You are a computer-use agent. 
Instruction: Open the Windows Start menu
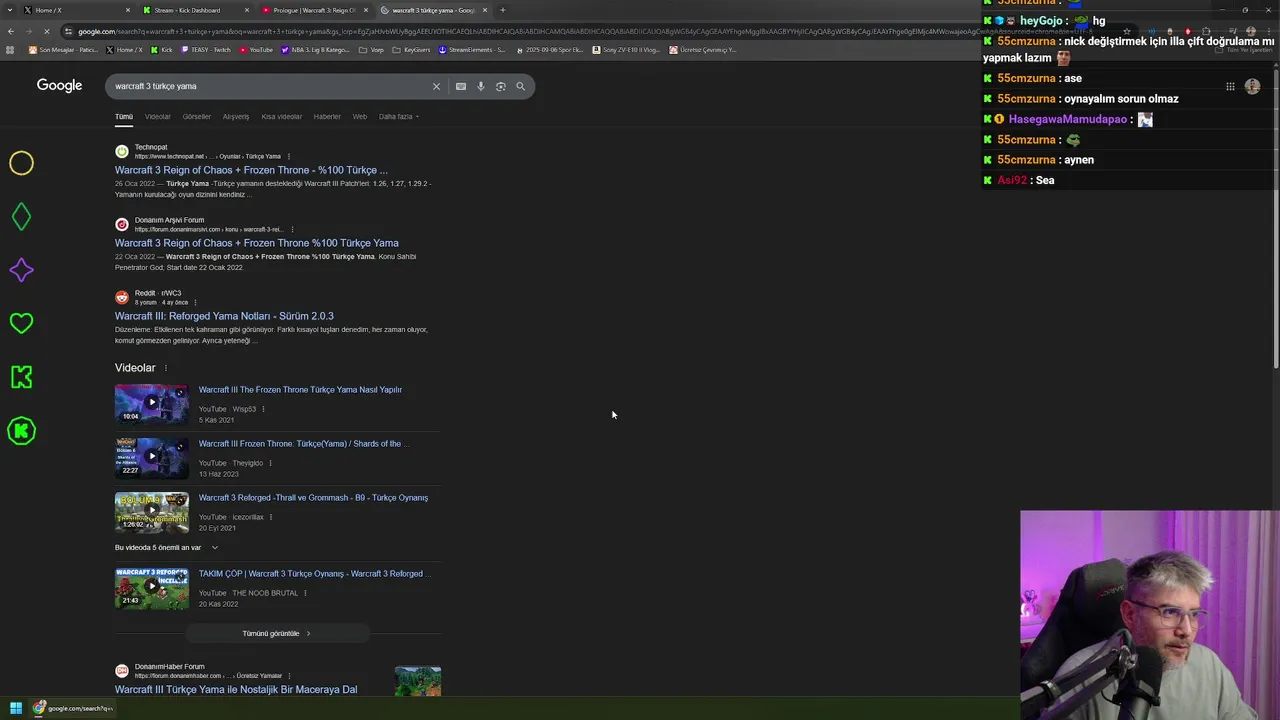(16, 708)
